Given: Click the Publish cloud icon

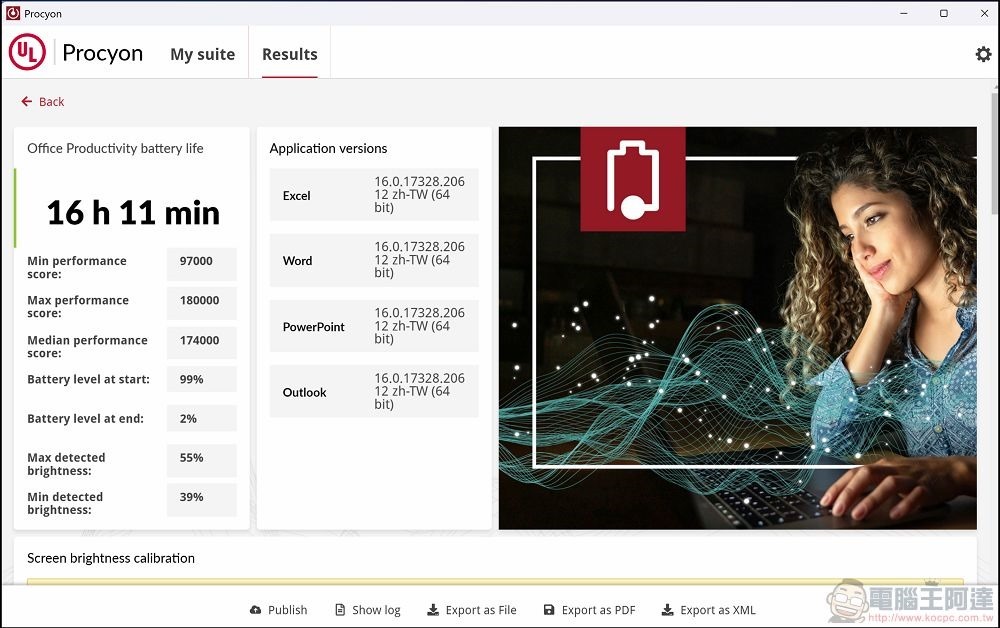Looking at the screenshot, I should point(255,610).
